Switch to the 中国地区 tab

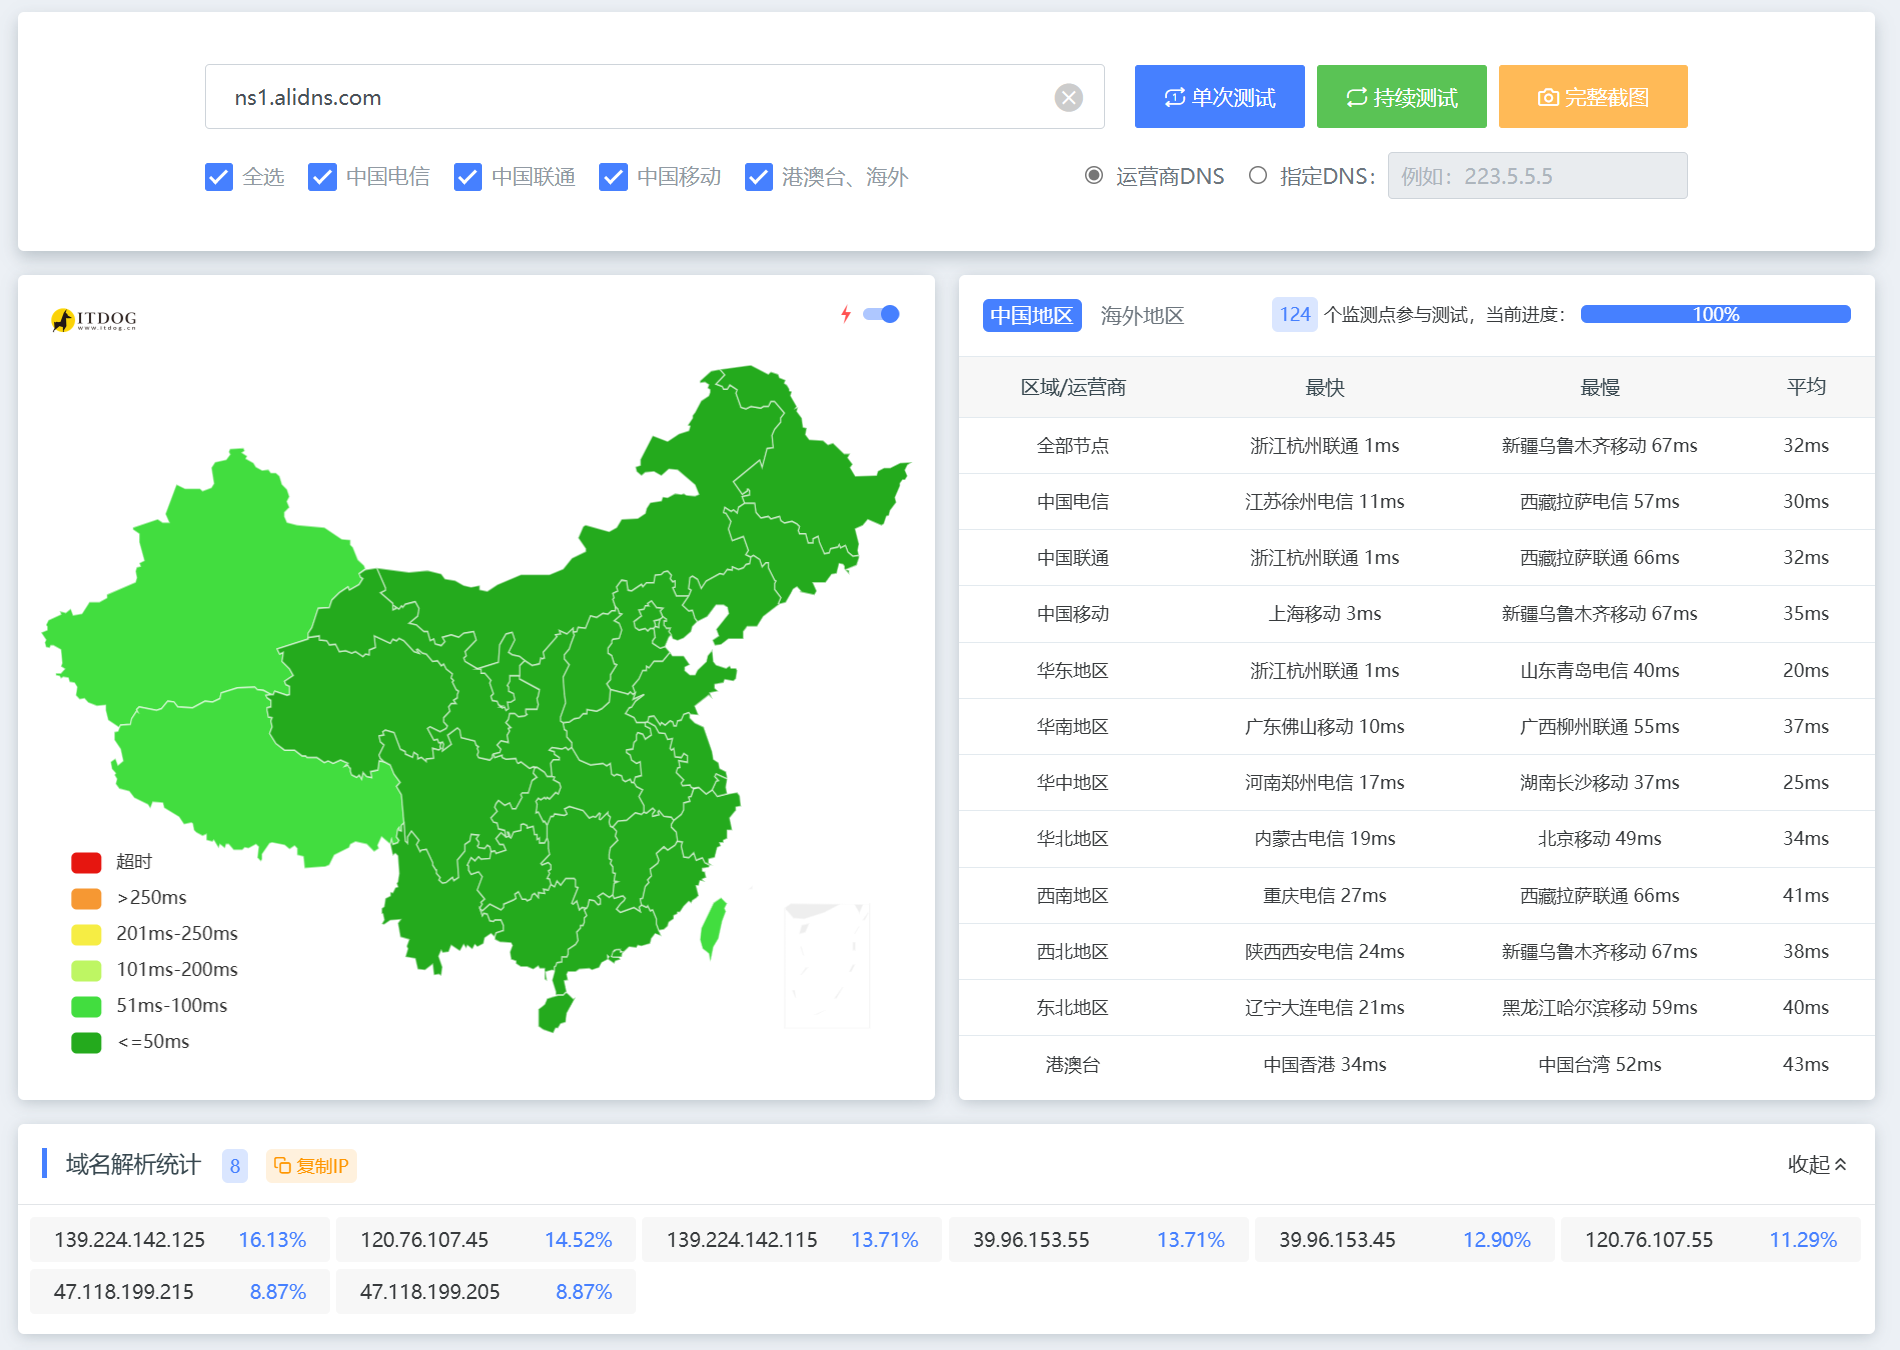coord(1032,316)
